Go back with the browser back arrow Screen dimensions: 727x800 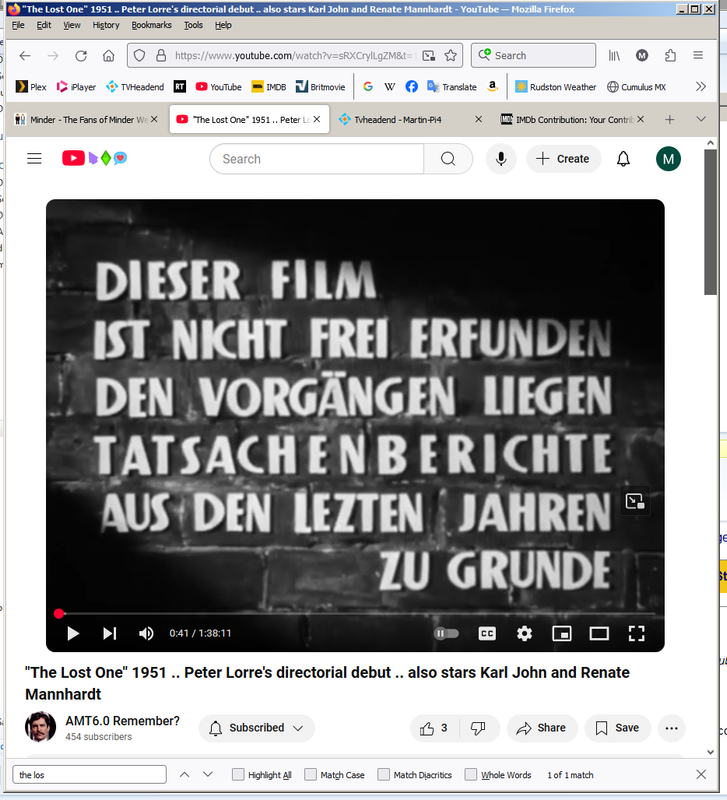(25, 56)
